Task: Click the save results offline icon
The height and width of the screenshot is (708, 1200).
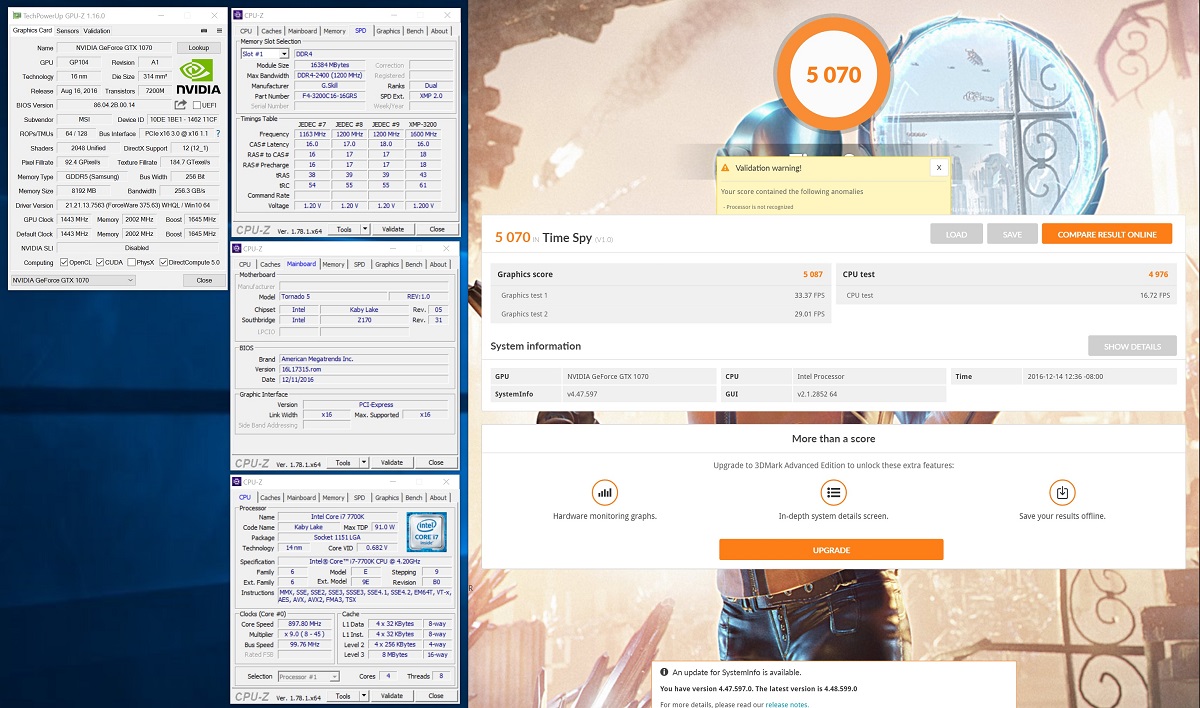Action: 1062,492
